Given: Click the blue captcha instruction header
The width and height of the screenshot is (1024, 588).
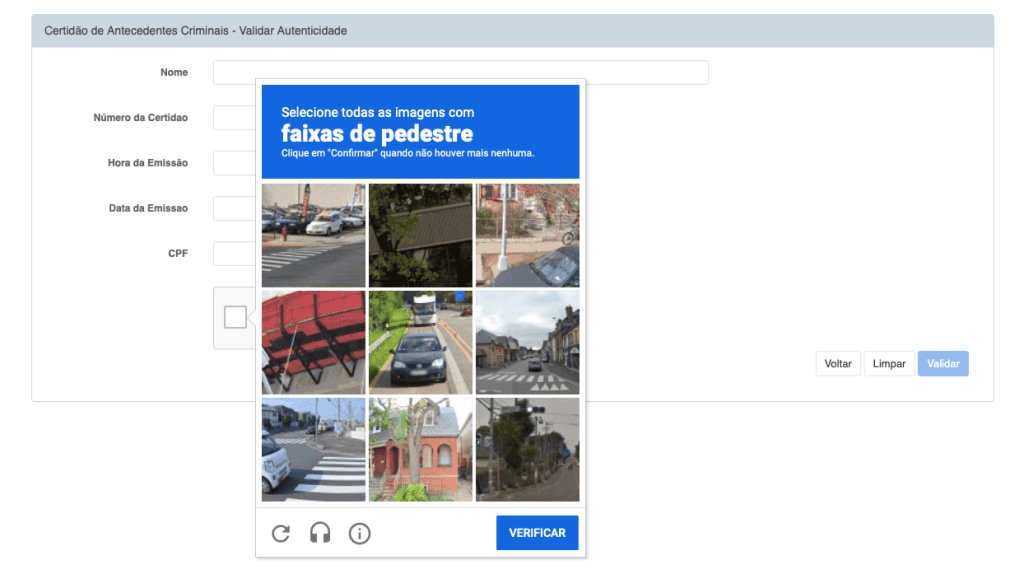Looking at the screenshot, I should (x=420, y=131).
